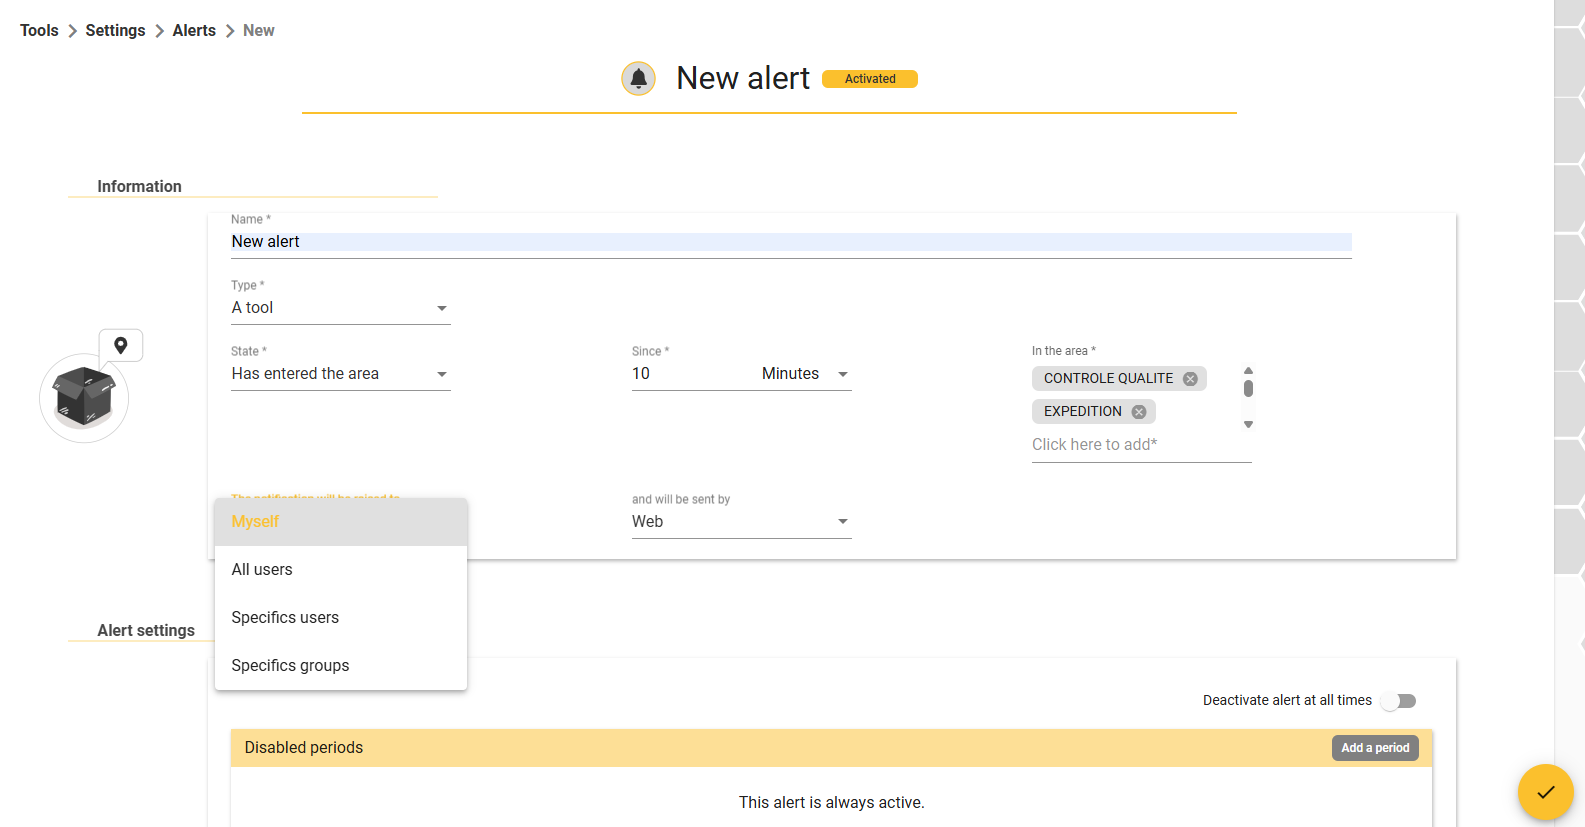Image resolution: width=1585 pixels, height=827 pixels.
Task: Click the bell icon beside New alert title
Action: 638,78
